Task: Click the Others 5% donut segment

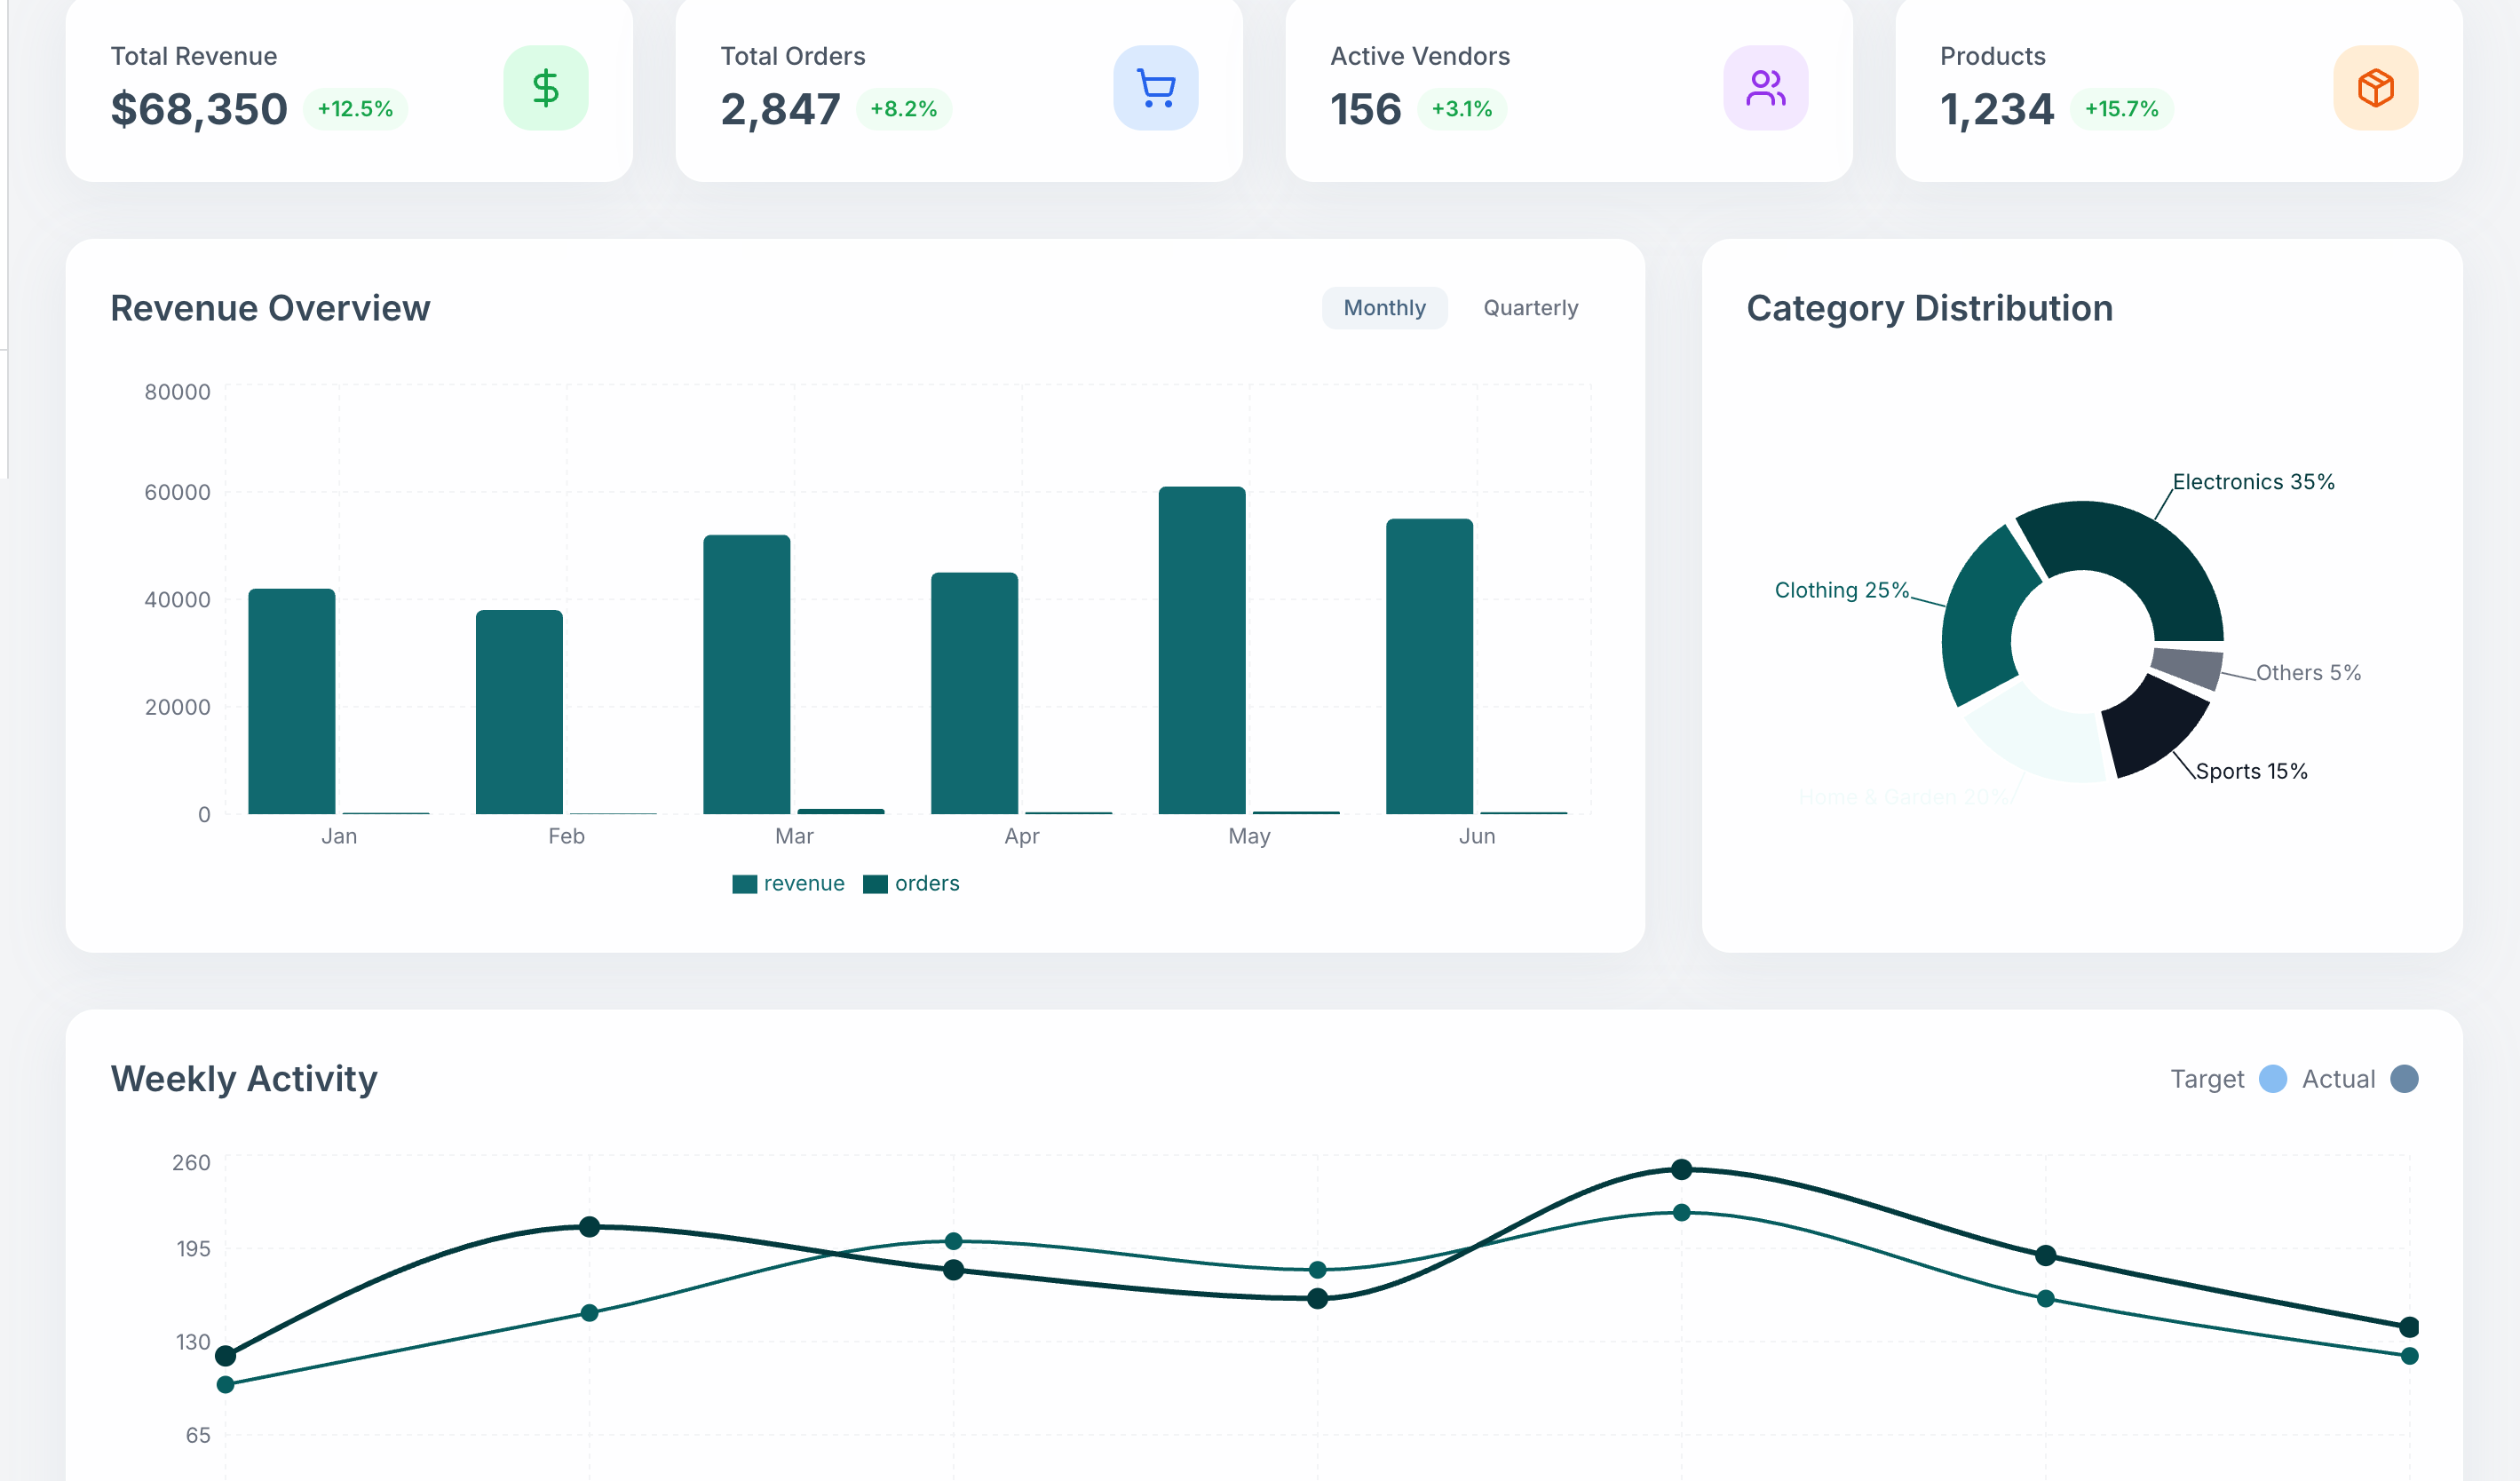Action: pyautogui.click(x=2188, y=667)
